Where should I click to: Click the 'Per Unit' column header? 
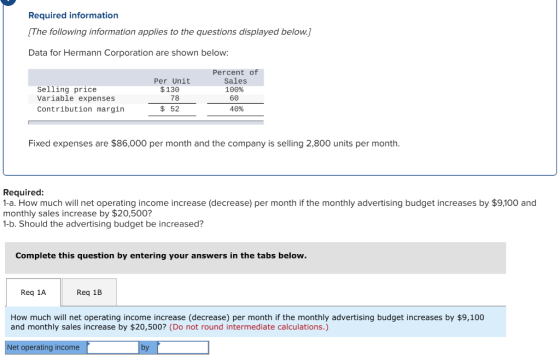[172, 81]
